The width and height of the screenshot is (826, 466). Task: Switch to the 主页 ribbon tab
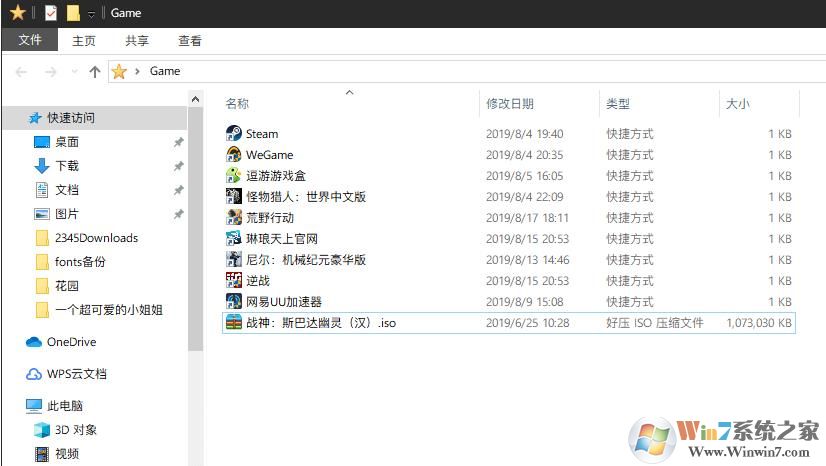(x=84, y=41)
